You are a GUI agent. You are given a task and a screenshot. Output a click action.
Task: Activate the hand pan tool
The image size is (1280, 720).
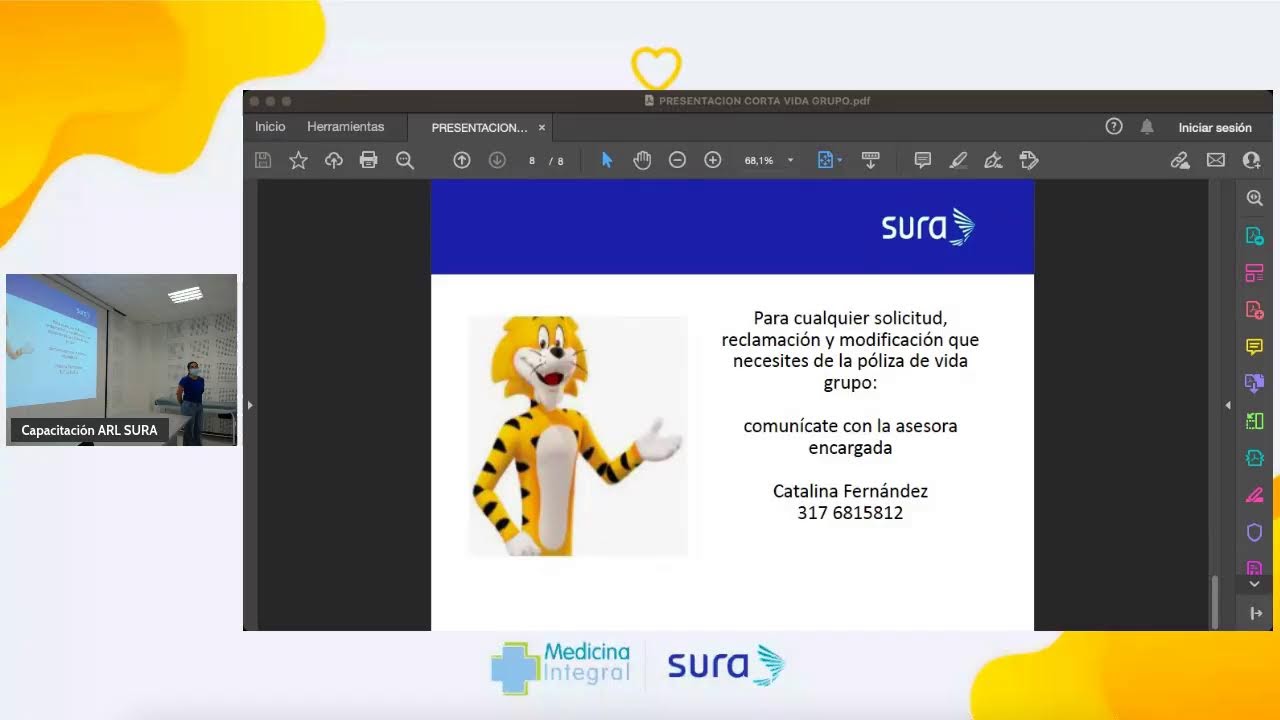tap(642, 160)
